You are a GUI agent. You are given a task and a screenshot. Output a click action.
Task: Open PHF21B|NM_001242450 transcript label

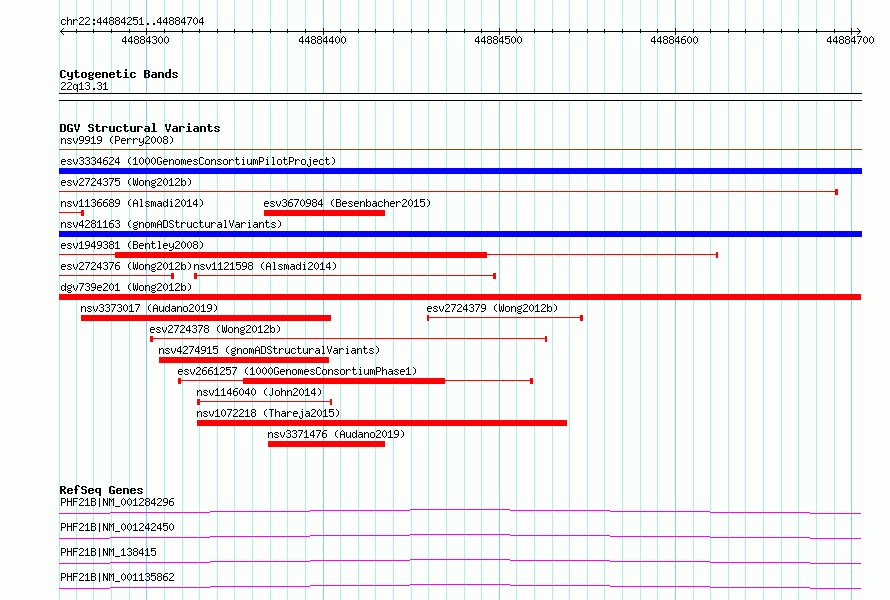[117, 527]
